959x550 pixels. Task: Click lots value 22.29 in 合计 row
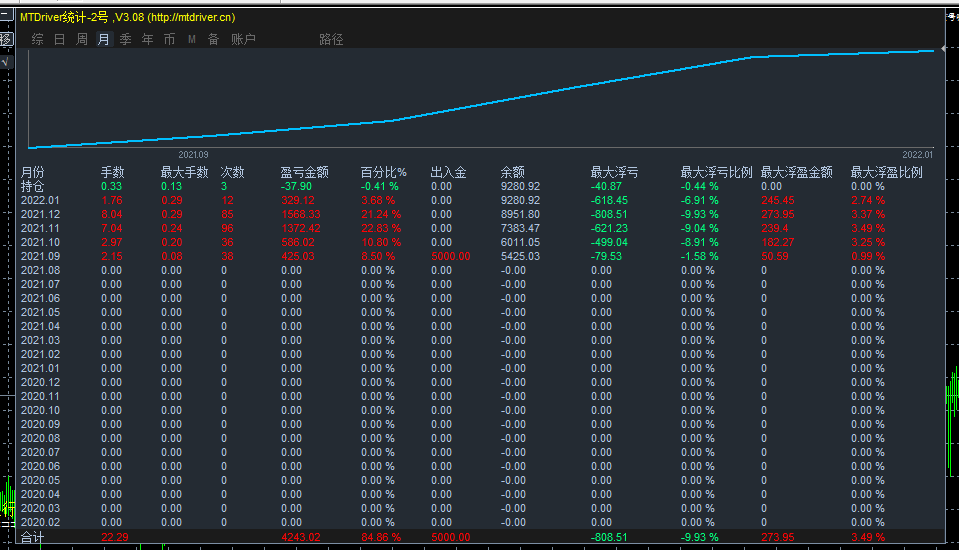click(115, 537)
